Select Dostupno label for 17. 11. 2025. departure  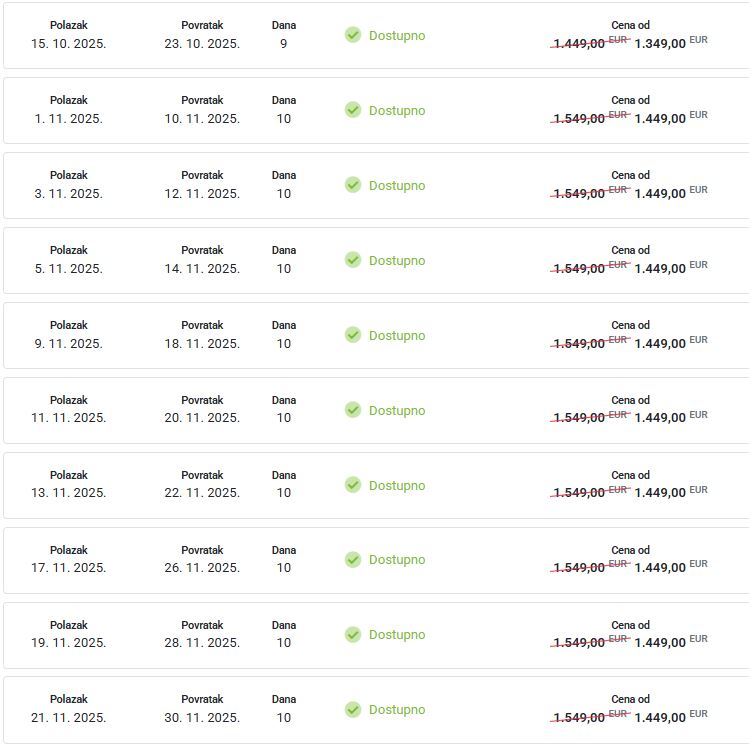click(397, 560)
